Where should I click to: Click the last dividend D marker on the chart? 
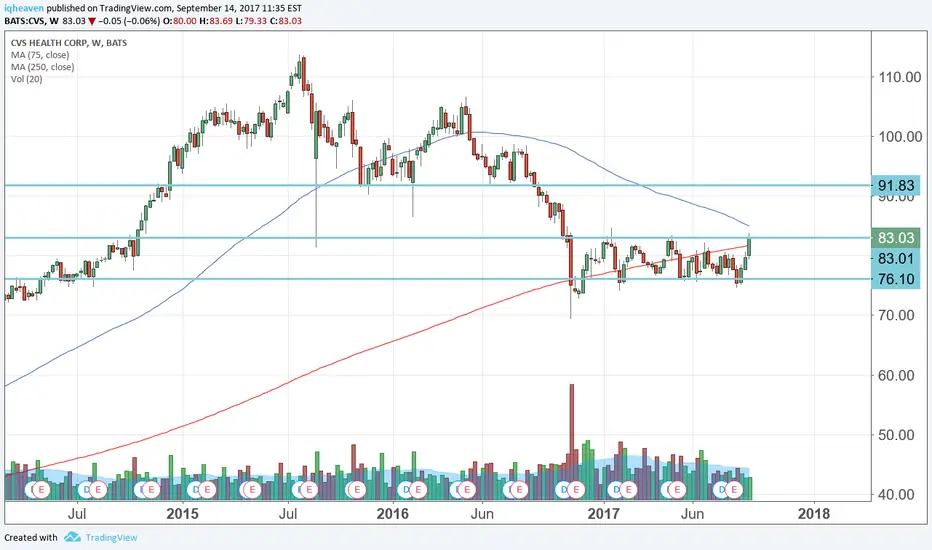point(722,490)
